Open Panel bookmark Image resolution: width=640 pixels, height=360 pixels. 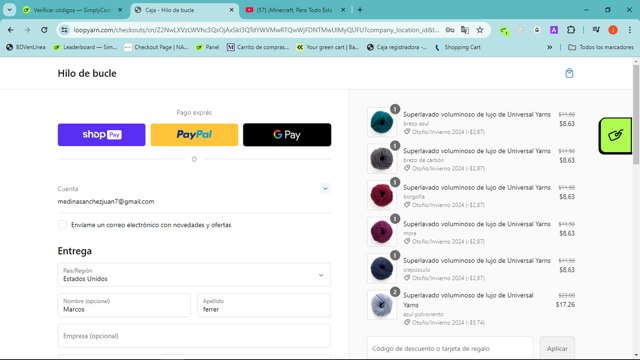207,47
